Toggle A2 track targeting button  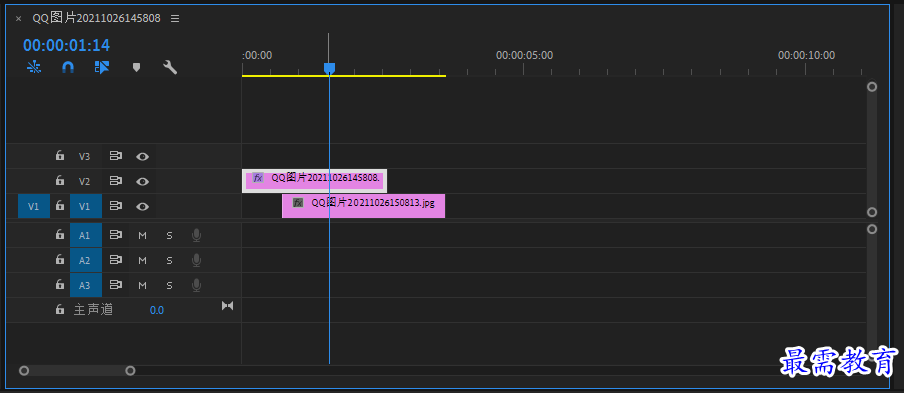click(x=86, y=260)
